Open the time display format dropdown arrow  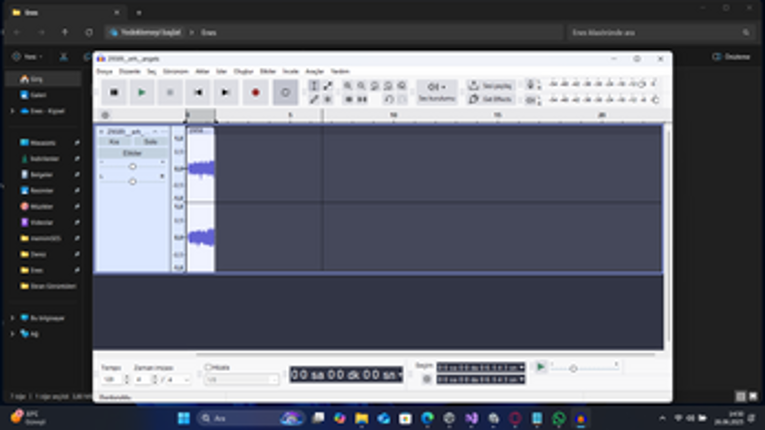click(x=400, y=374)
